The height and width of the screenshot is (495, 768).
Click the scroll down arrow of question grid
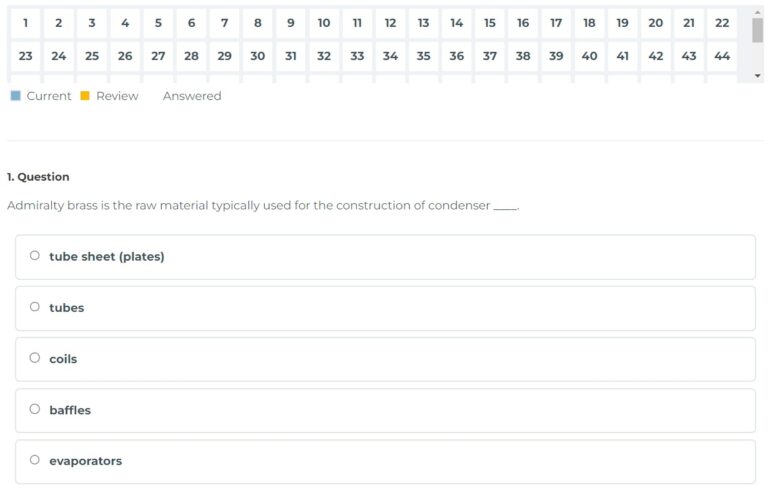click(757, 75)
